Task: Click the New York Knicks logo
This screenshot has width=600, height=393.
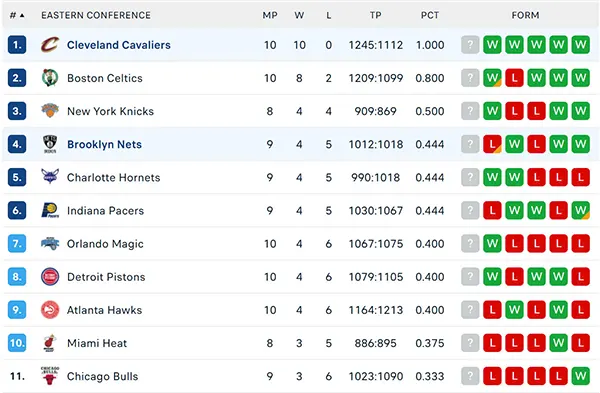Action: click(x=50, y=111)
